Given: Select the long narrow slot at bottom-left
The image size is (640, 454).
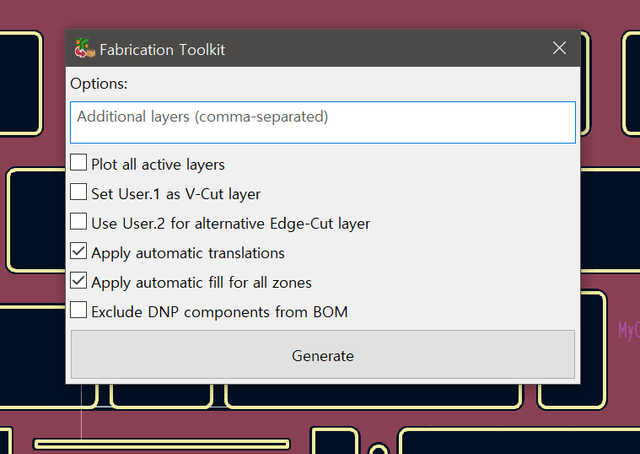Looking at the screenshot, I should click(x=162, y=443).
